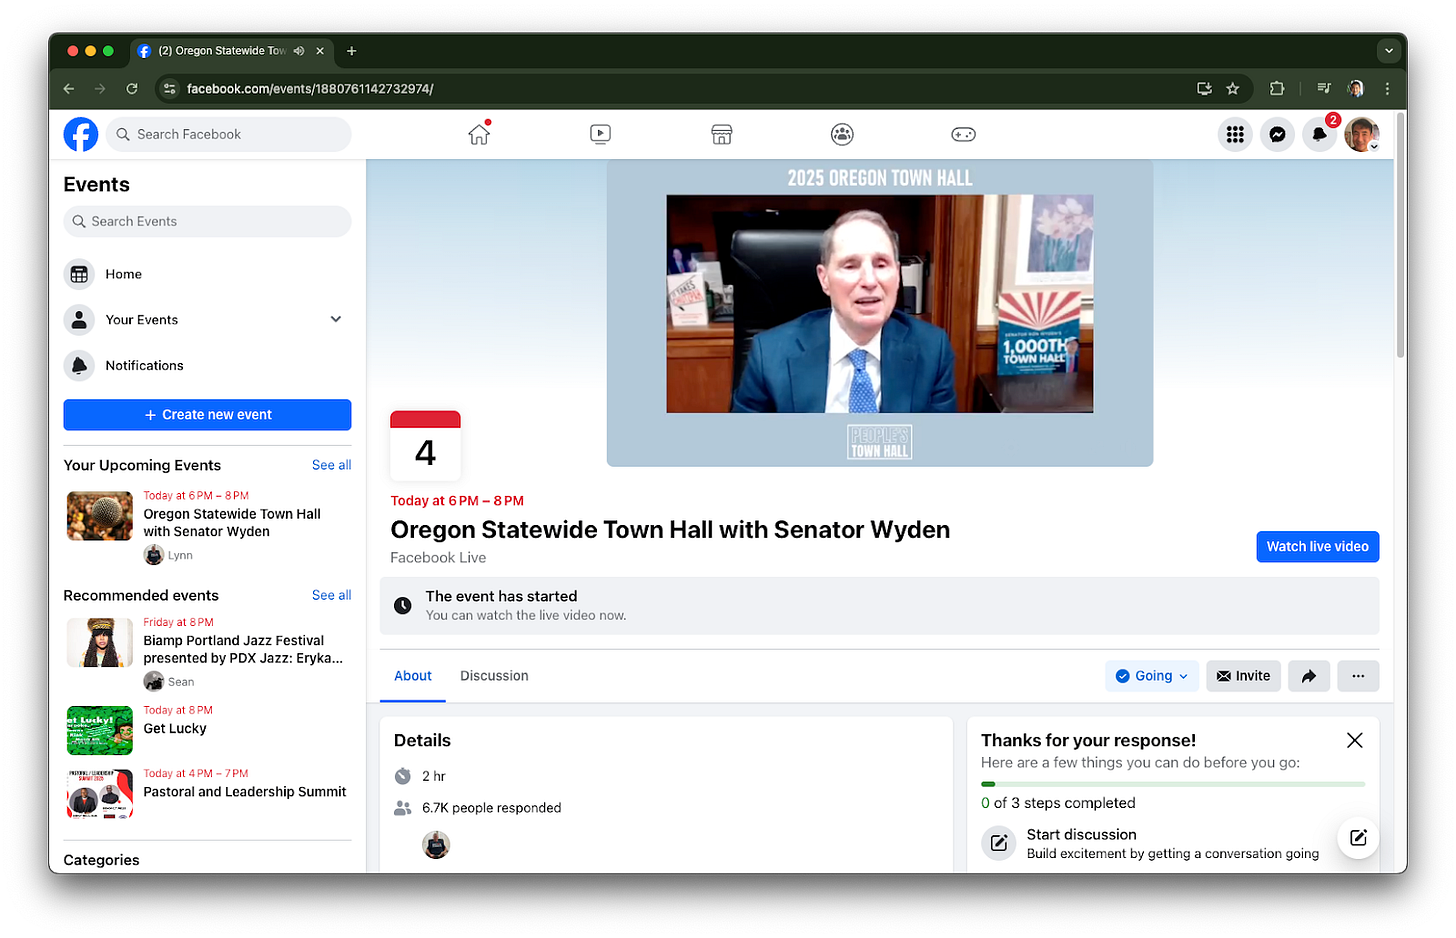Open the Groups icon

coord(842,134)
